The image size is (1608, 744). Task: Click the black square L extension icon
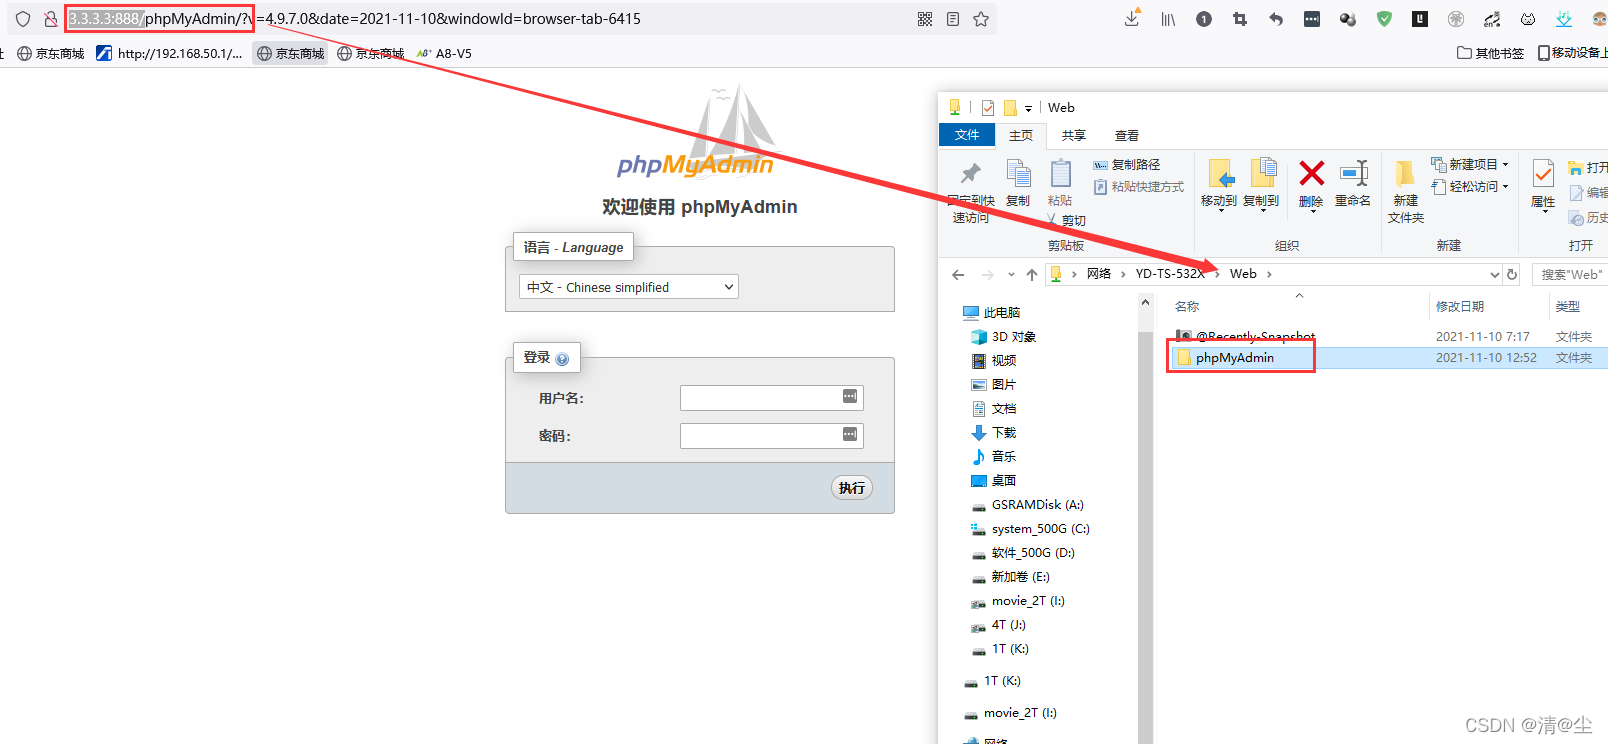(1420, 19)
